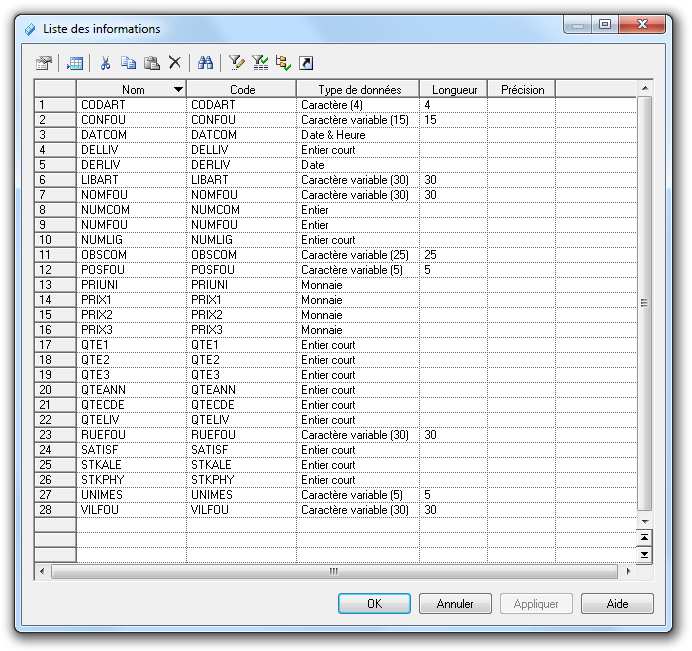Click the customize columns and filter icon

point(236,63)
